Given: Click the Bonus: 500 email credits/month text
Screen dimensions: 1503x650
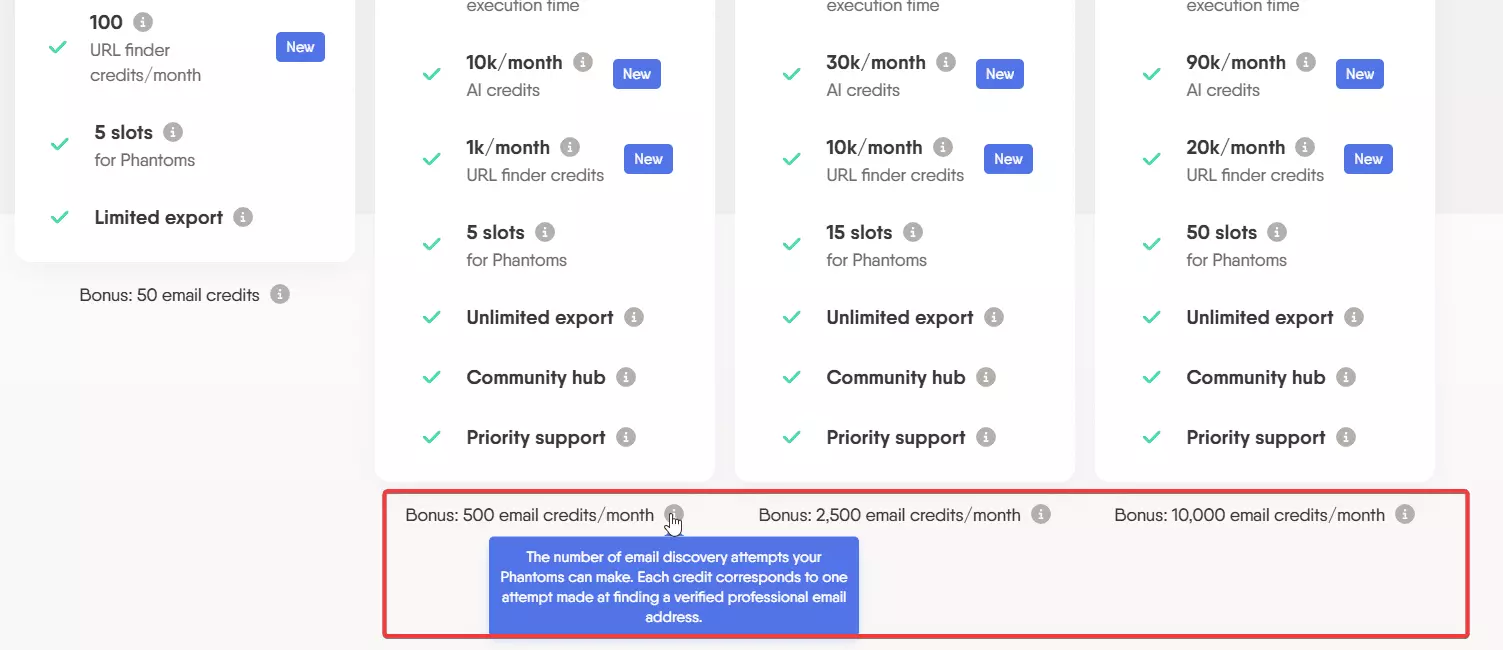Looking at the screenshot, I should [531, 514].
